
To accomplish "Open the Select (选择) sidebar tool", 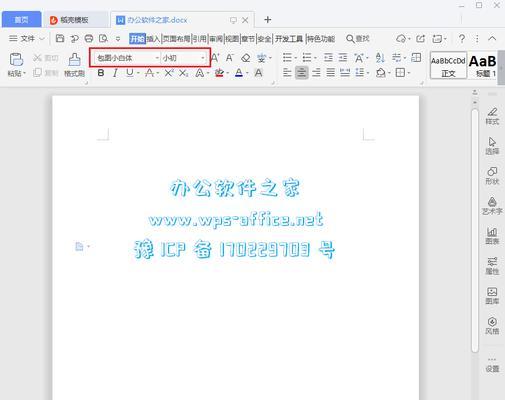I will coord(492,146).
